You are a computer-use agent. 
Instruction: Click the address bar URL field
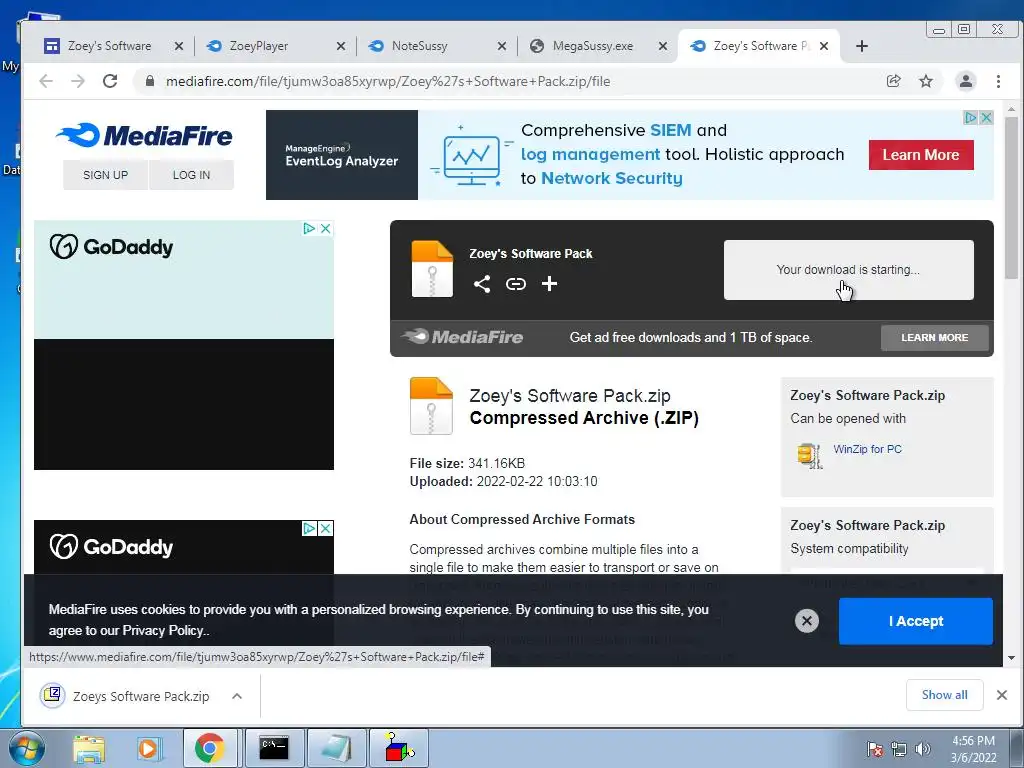(x=388, y=81)
